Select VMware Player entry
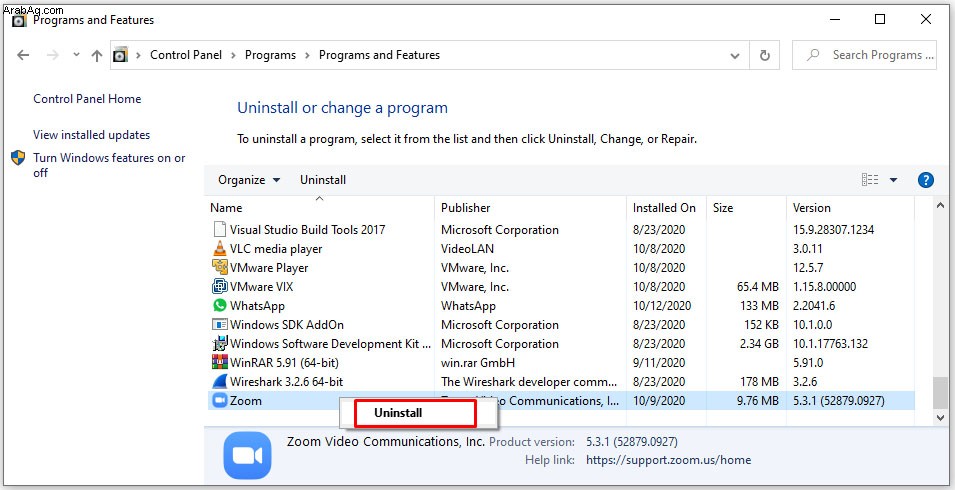The height and width of the screenshot is (490, 955). [x=269, y=267]
